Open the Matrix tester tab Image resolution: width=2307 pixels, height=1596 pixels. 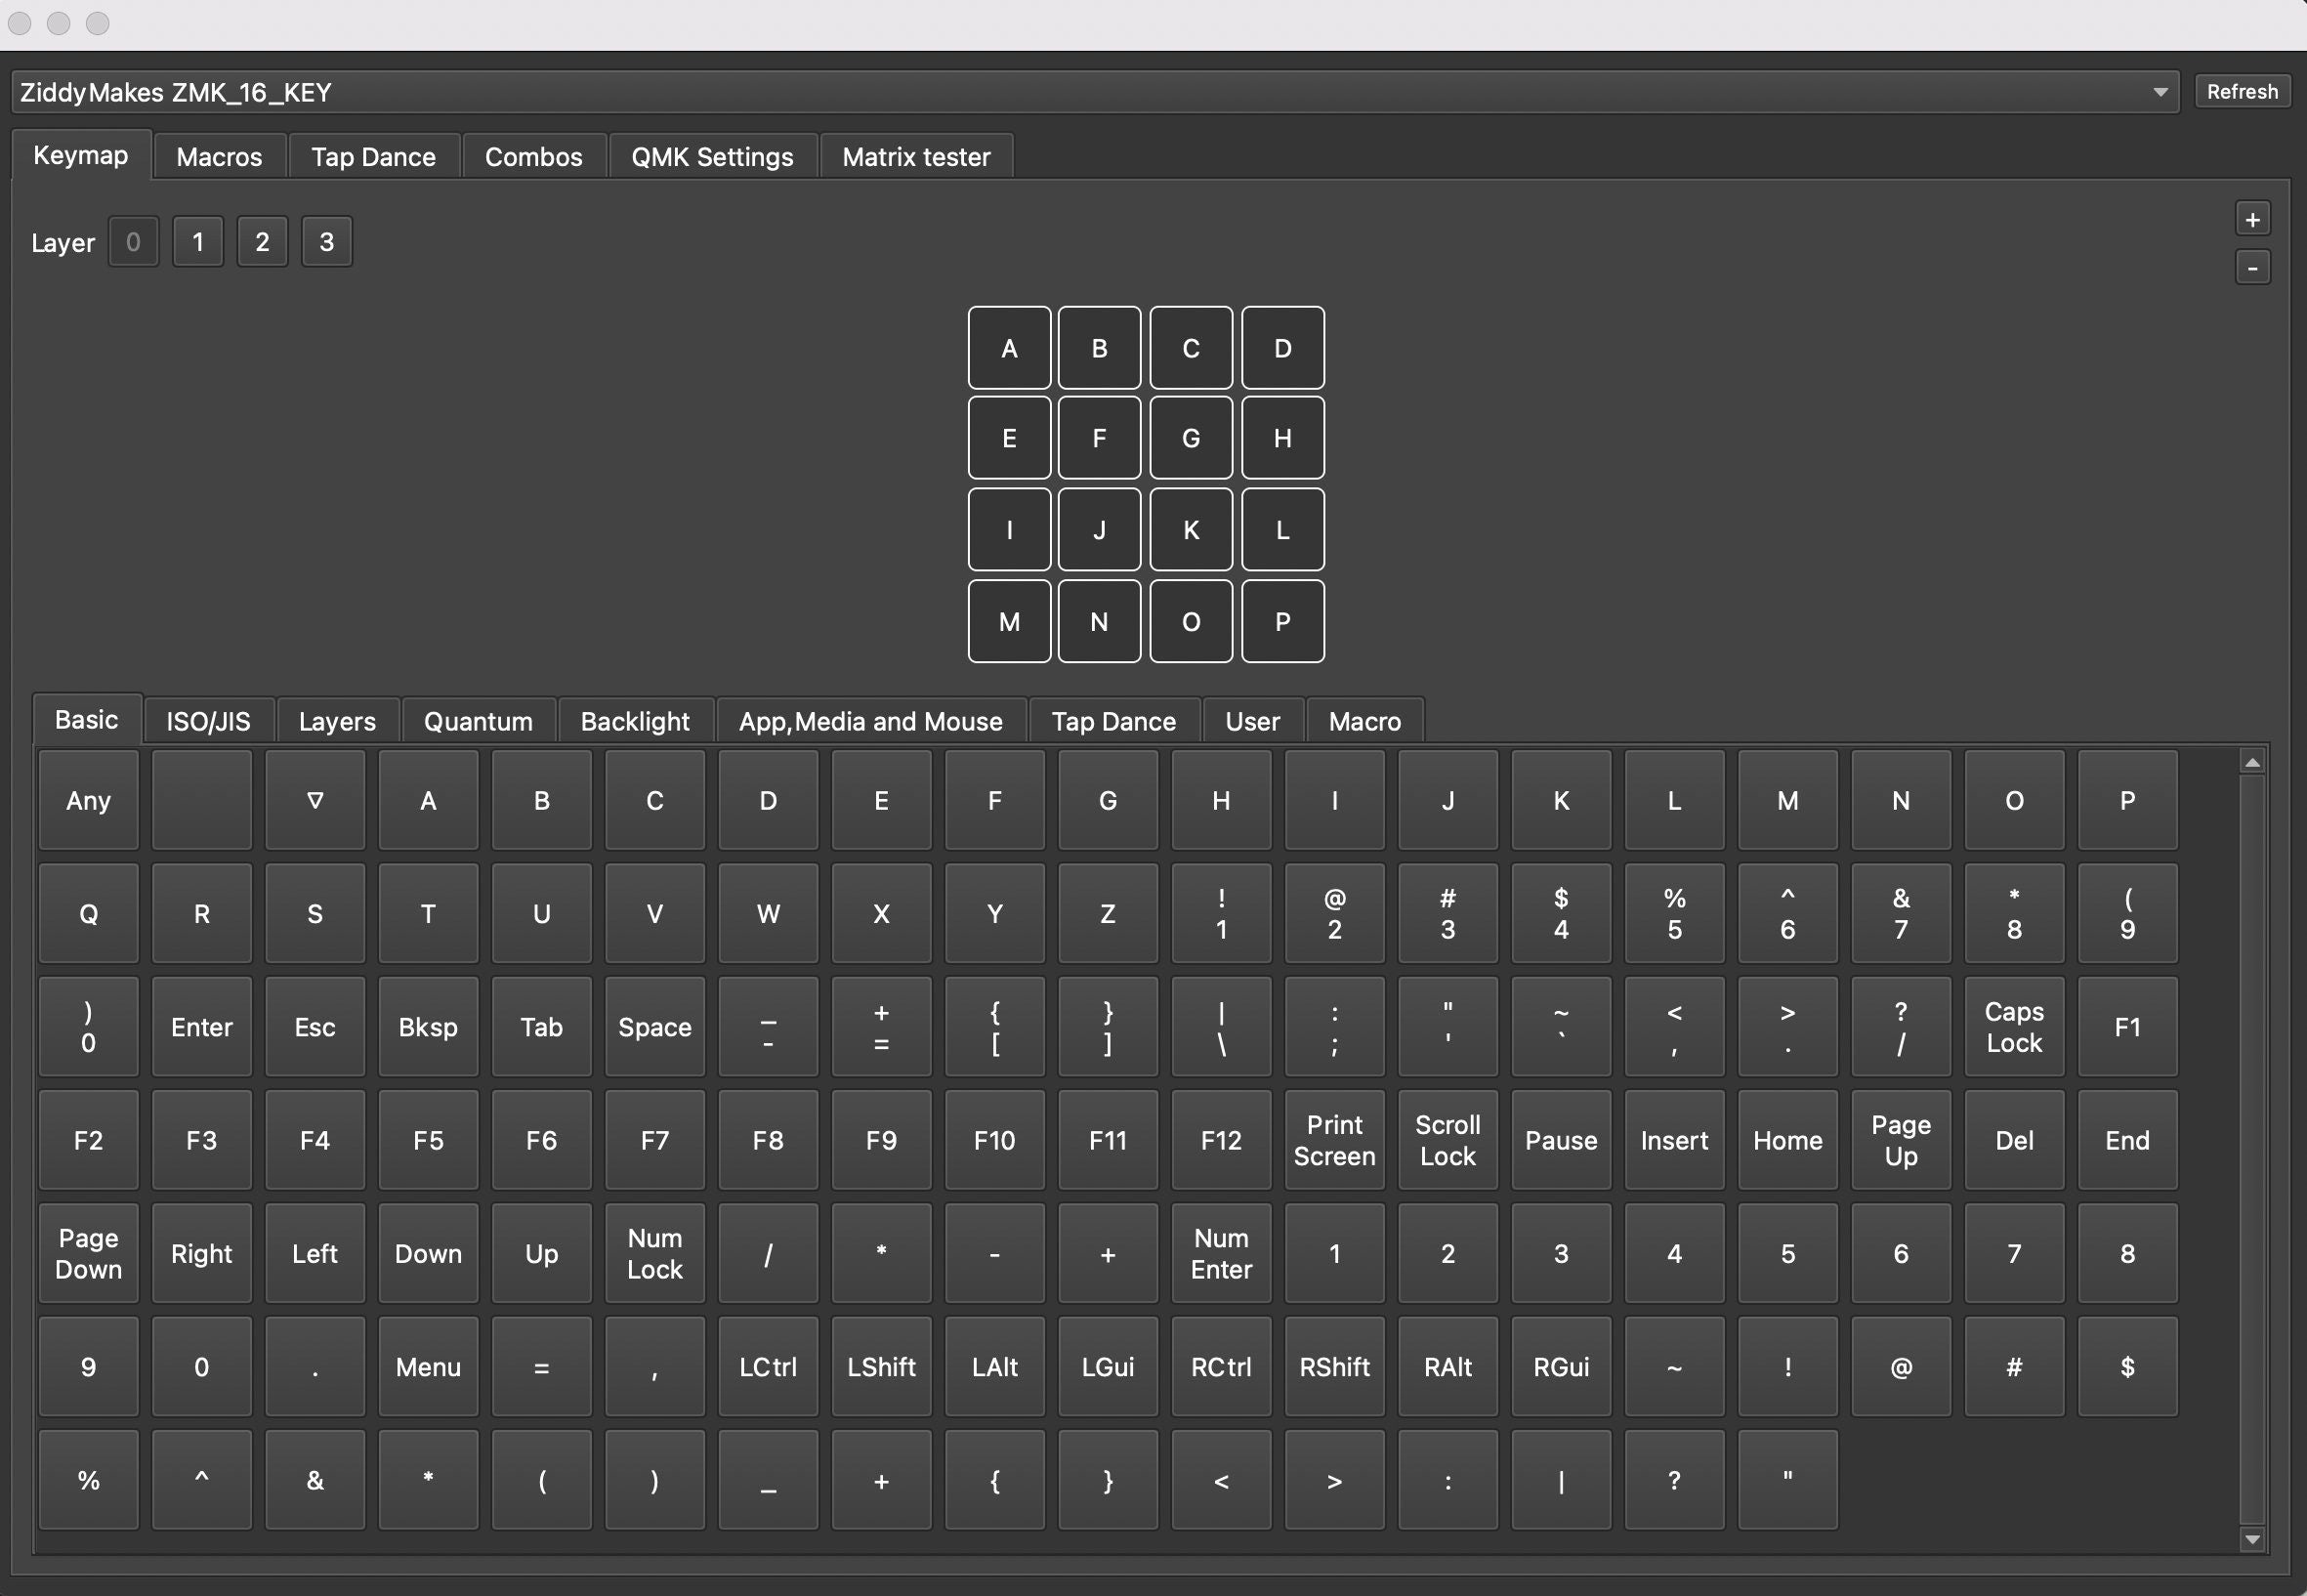pyautogui.click(x=915, y=157)
